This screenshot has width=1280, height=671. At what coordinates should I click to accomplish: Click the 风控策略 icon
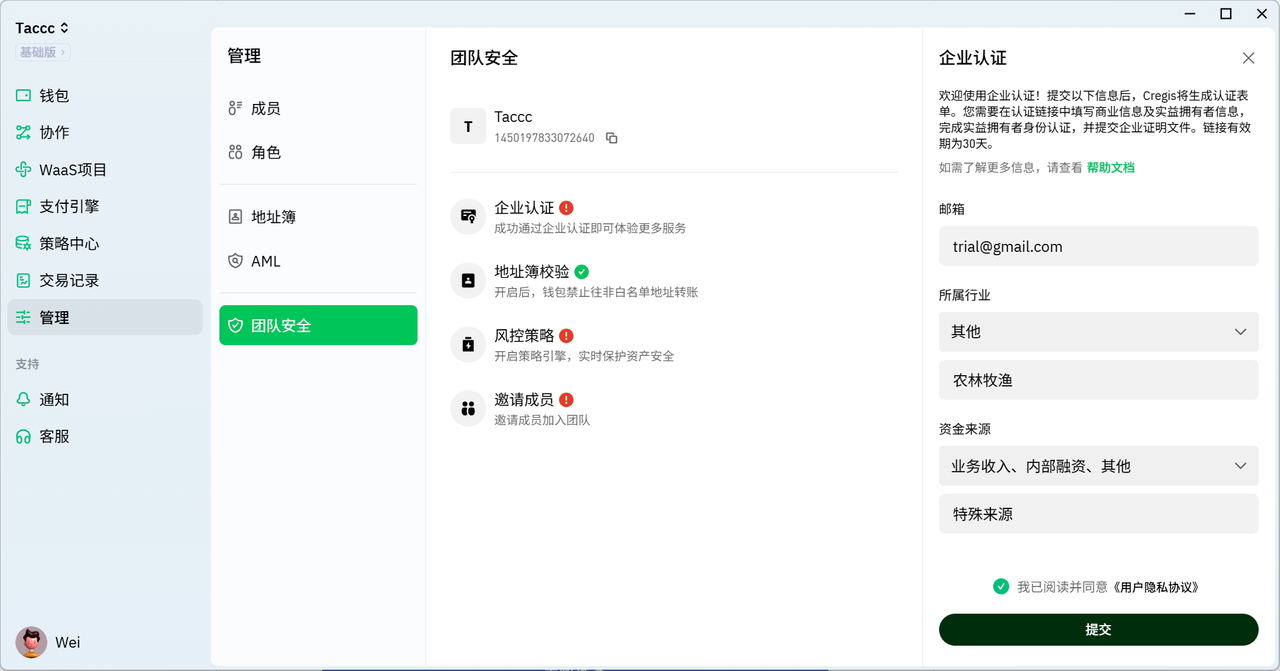point(468,344)
